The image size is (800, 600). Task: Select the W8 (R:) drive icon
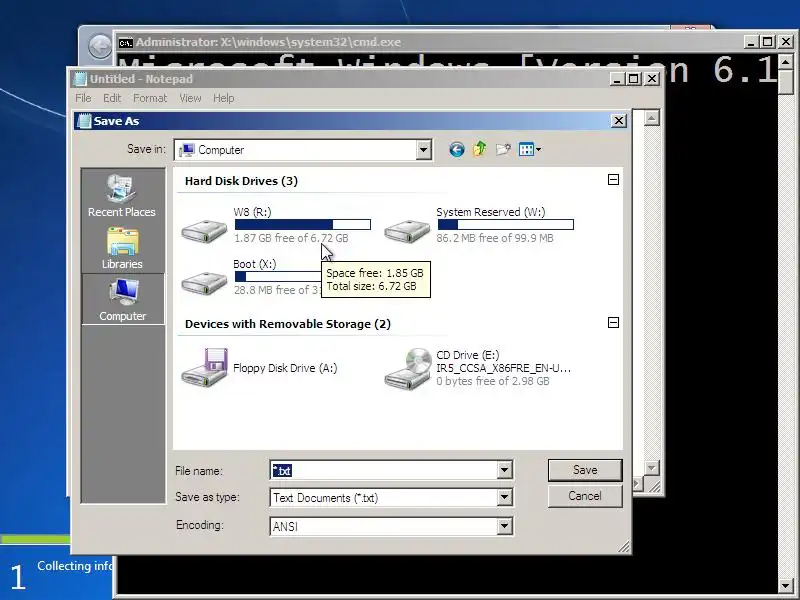(204, 231)
